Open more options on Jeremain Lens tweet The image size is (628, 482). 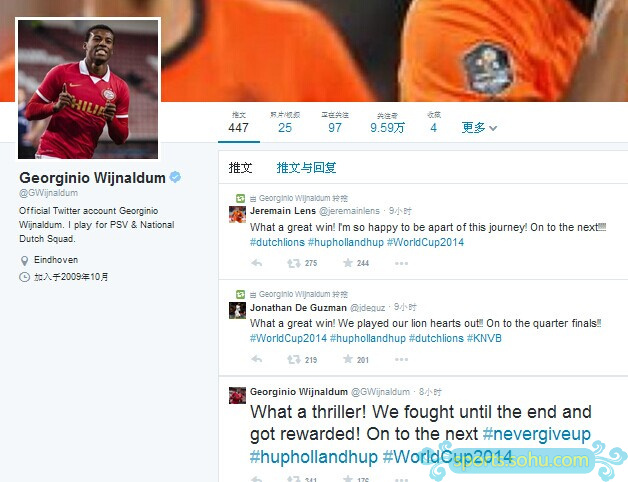pos(401,263)
